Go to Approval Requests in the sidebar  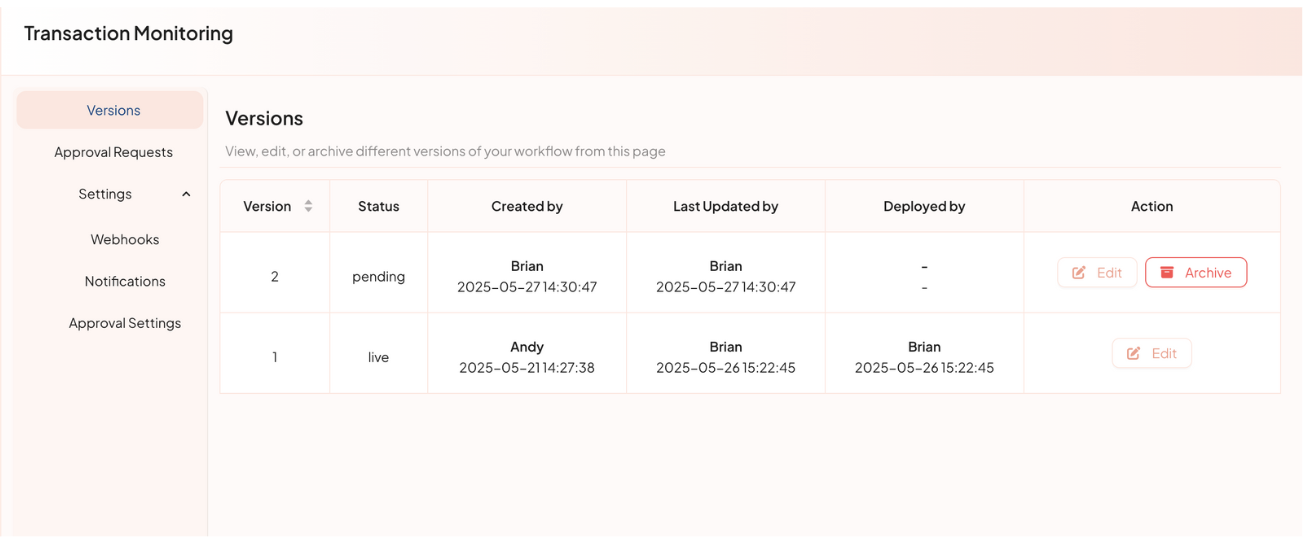[x=113, y=152]
